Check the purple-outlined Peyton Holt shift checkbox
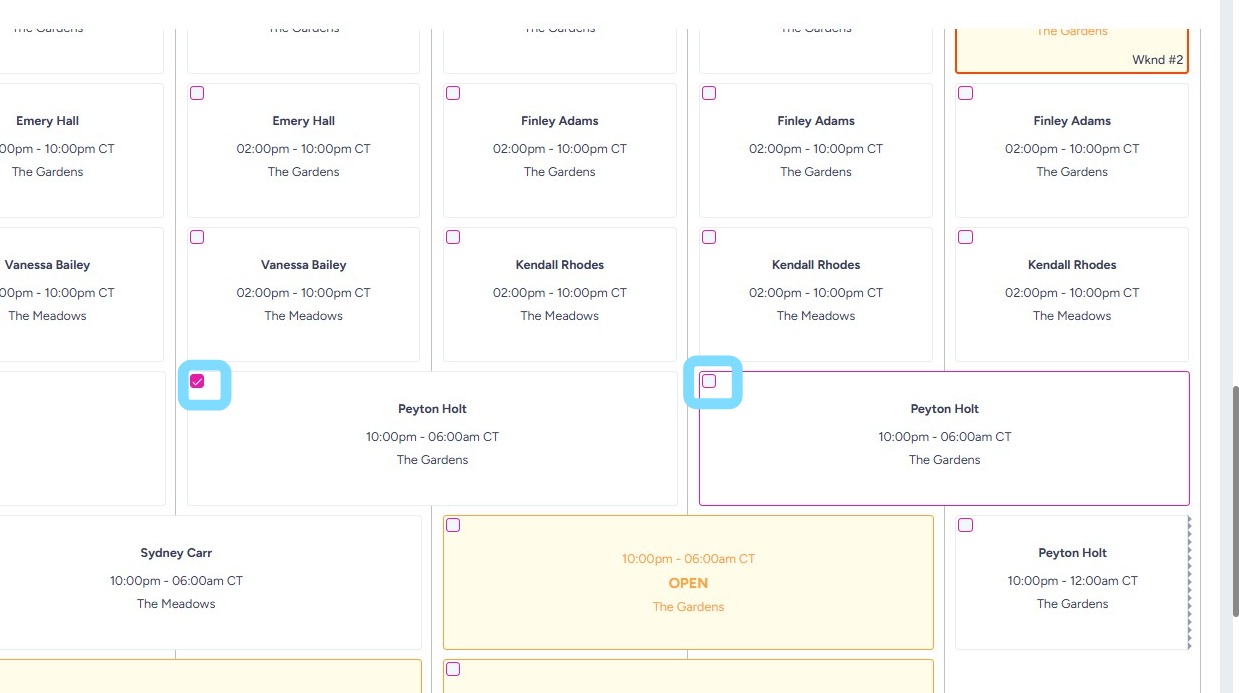Screen dimensions: 1239x693 click(709, 381)
